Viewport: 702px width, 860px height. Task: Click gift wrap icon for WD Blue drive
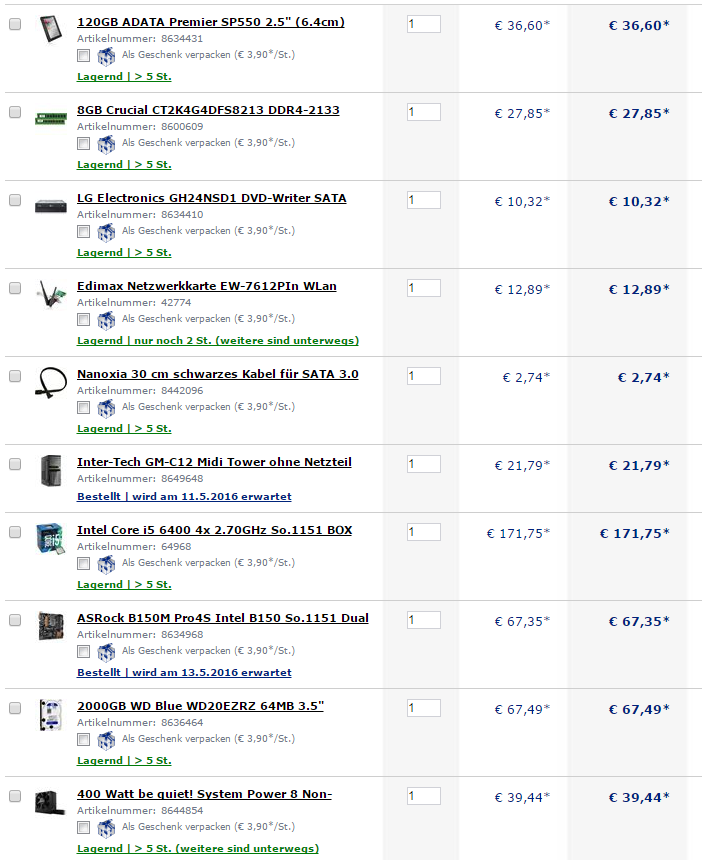tap(106, 740)
